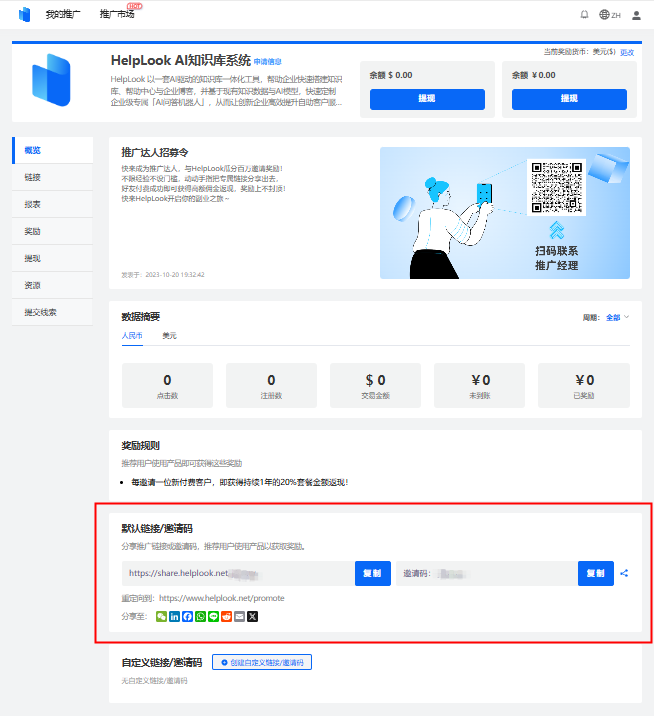Click 更改 link for reward currency

click(x=627, y=53)
